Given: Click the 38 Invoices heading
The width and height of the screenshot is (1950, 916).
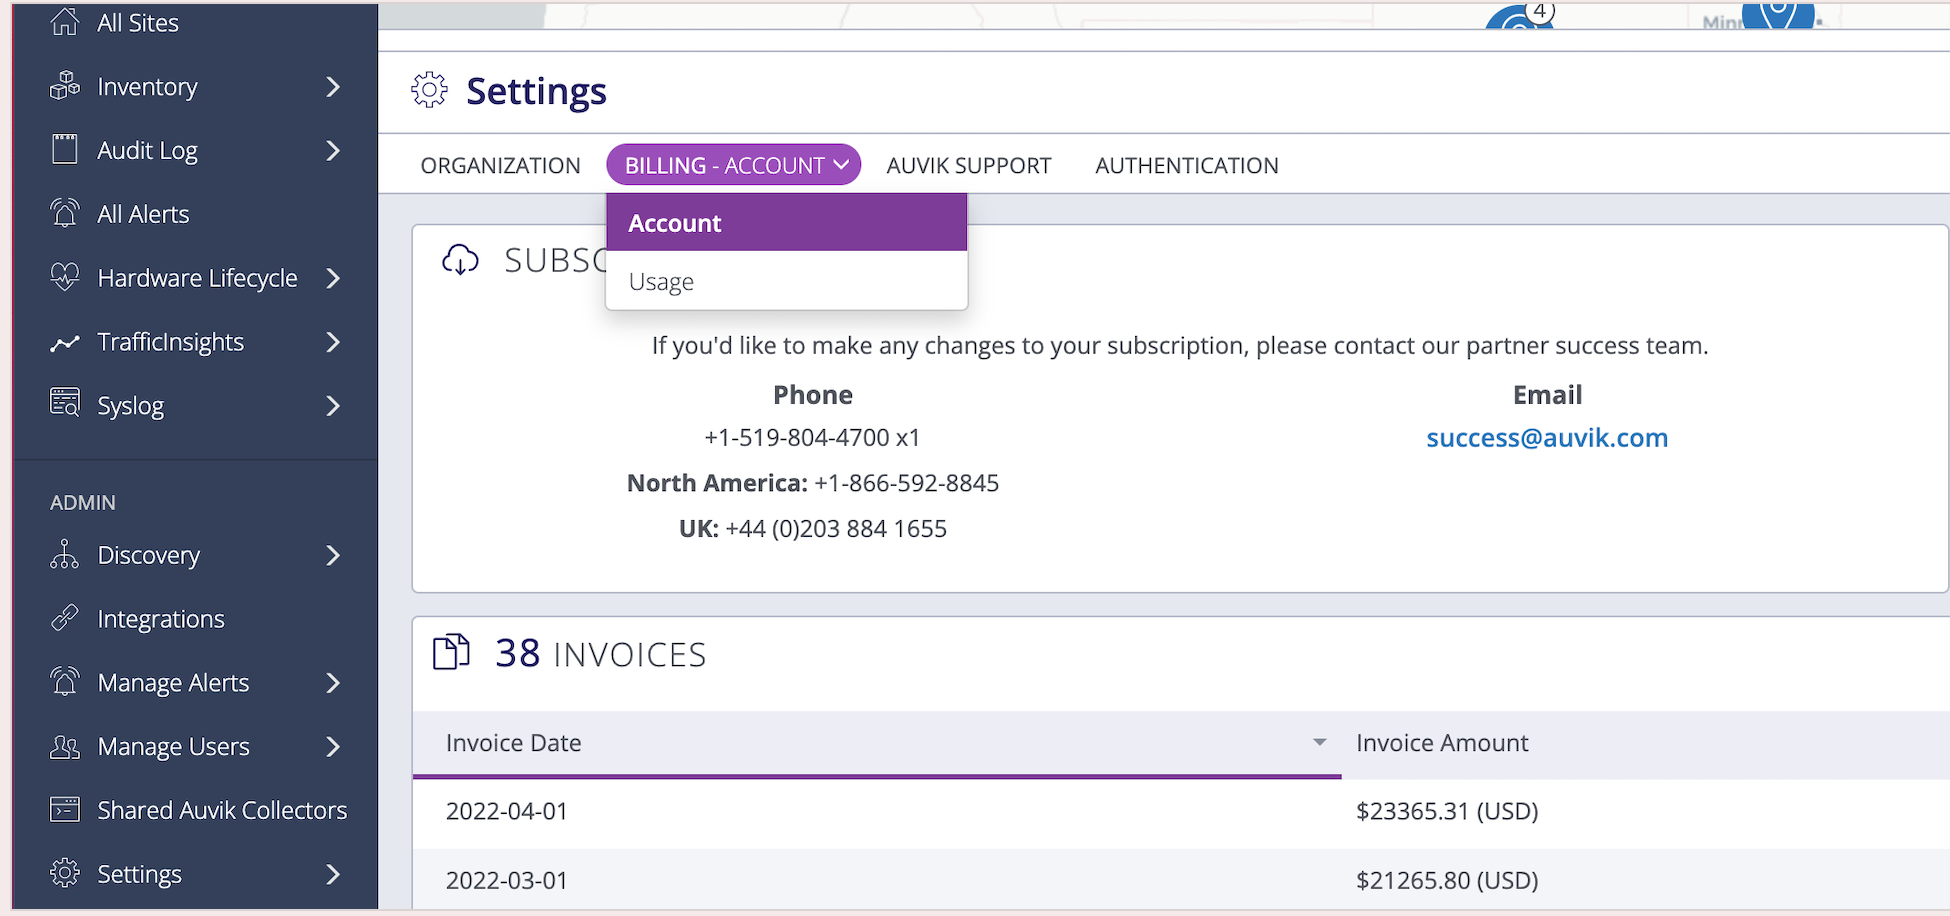Looking at the screenshot, I should click(601, 654).
